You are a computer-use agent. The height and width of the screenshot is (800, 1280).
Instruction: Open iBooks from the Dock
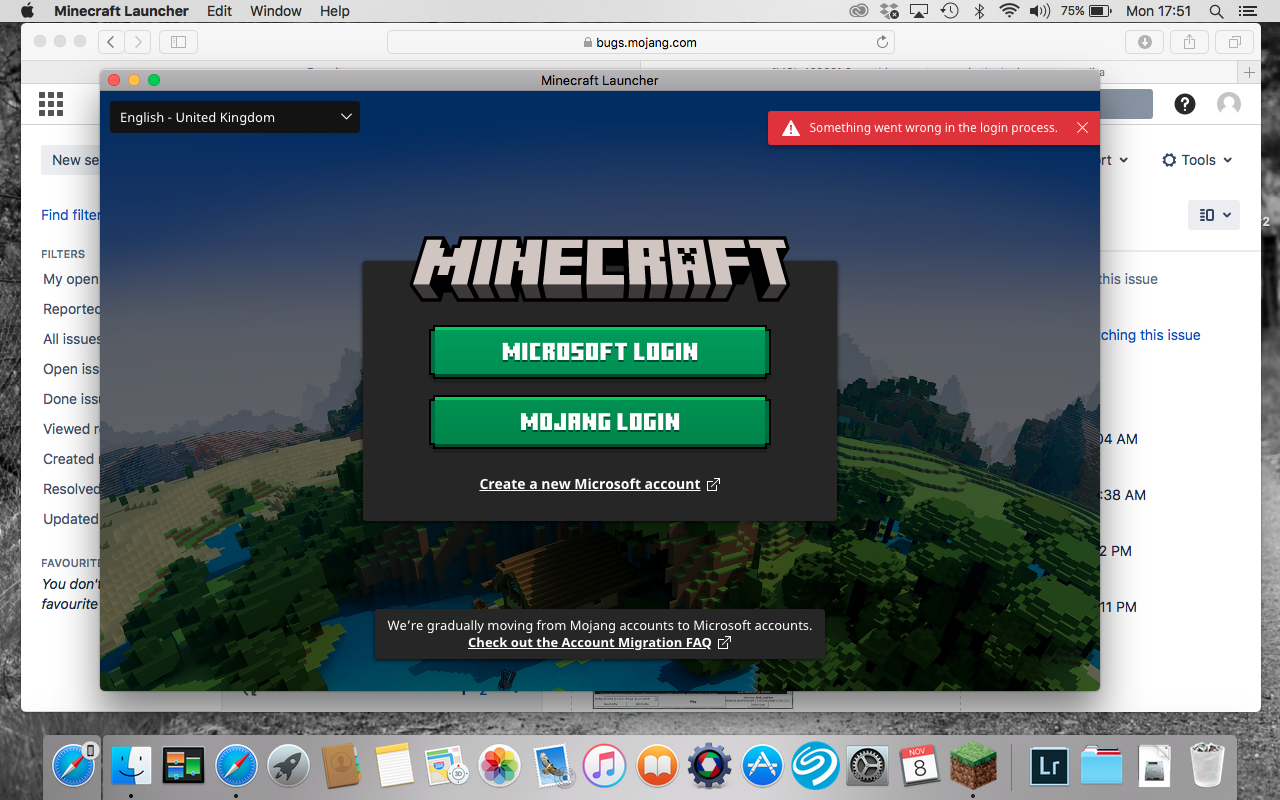click(657, 767)
